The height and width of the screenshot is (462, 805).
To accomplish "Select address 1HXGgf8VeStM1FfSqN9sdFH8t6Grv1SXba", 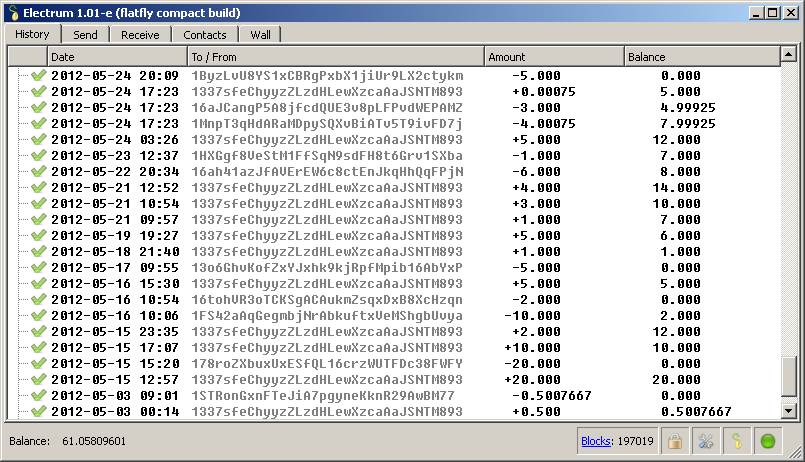I will click(x=327, y=156).
